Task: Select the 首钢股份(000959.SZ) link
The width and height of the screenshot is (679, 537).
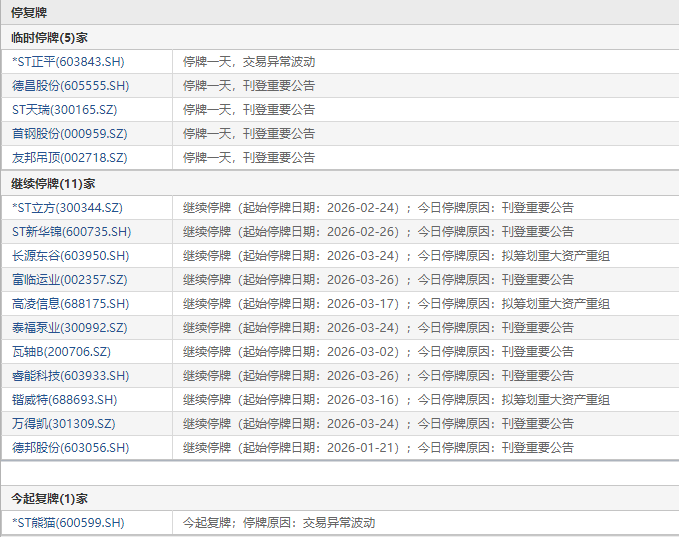Action: click(x=69, y=134)
